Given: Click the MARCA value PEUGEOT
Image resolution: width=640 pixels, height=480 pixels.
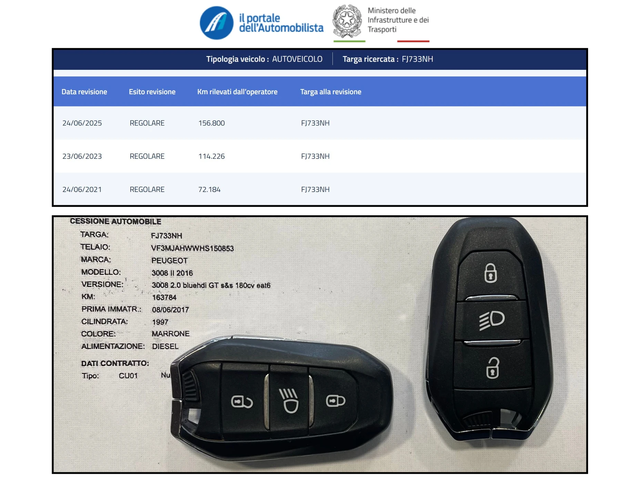Looking at the screenshot, I should (169, 260).
